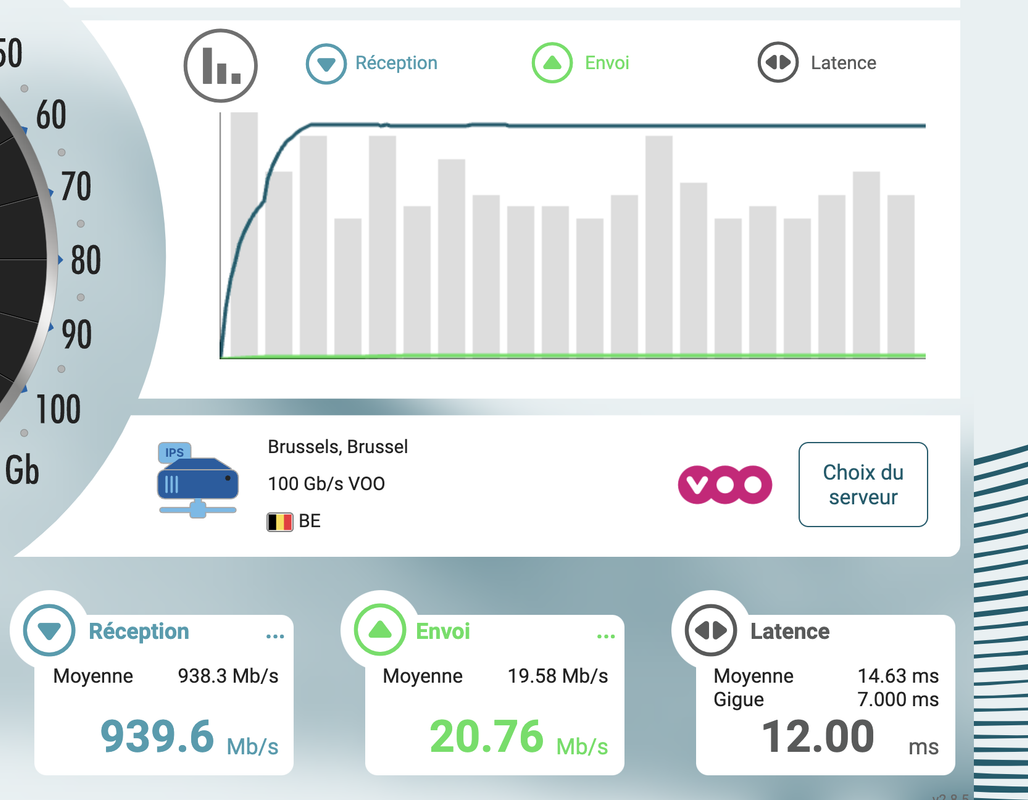Click the 100 mark on speed gauge

[58, 409]
